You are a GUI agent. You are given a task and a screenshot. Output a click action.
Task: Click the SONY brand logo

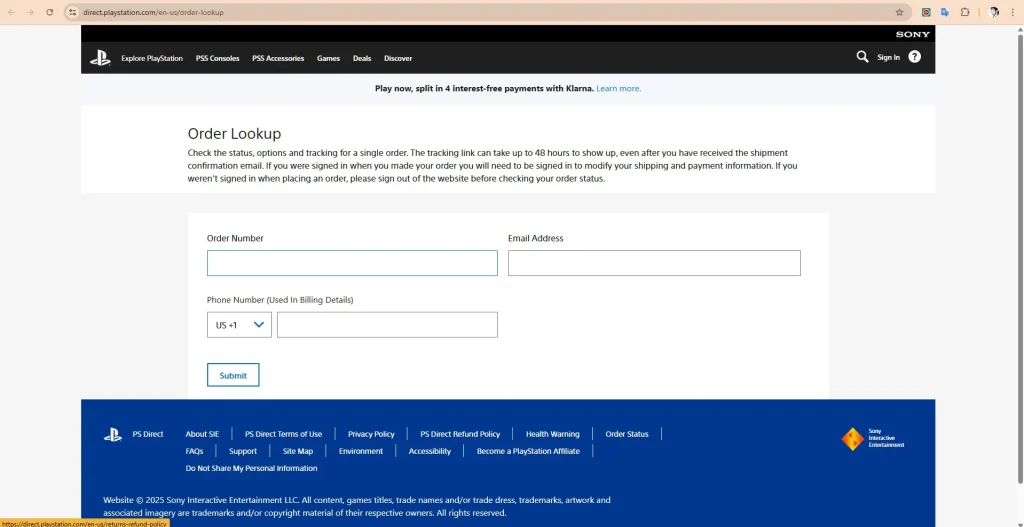(912, 34)
